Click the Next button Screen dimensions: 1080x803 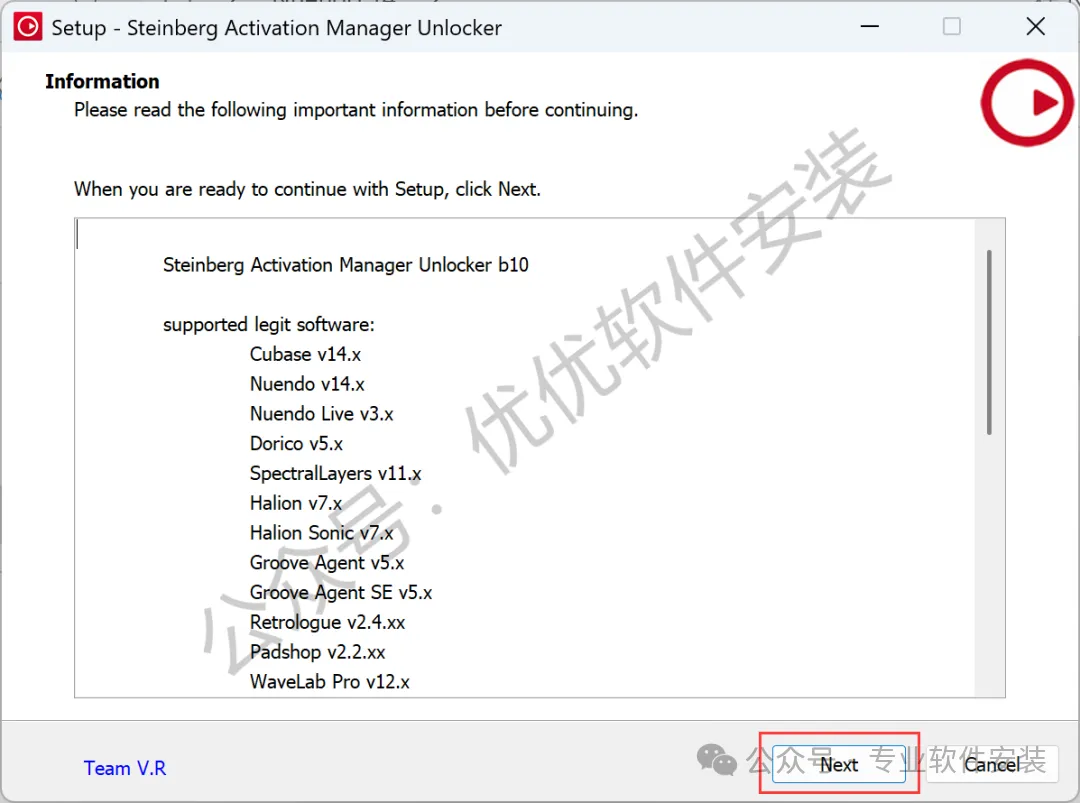pyautogui.click(x=838, y=764)
